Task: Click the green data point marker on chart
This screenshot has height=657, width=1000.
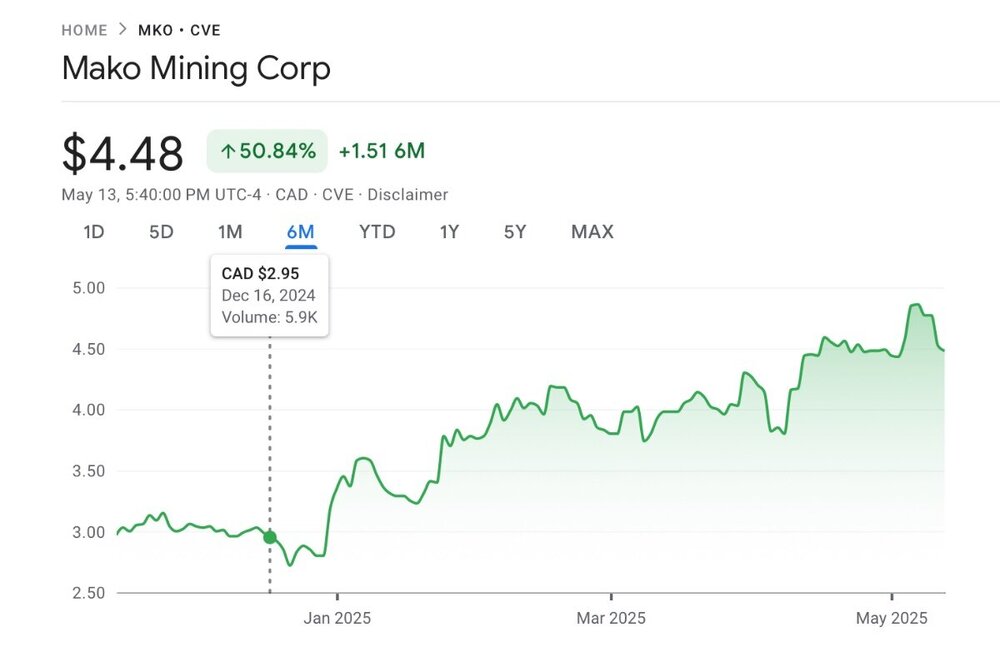Action: tap(270, 537)
